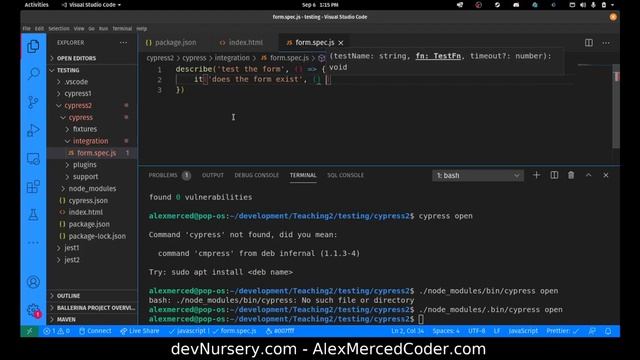The width and height of the screenshot is (640, 360).
Task: Expand the node_modules folder
Action: coord(92,189)
